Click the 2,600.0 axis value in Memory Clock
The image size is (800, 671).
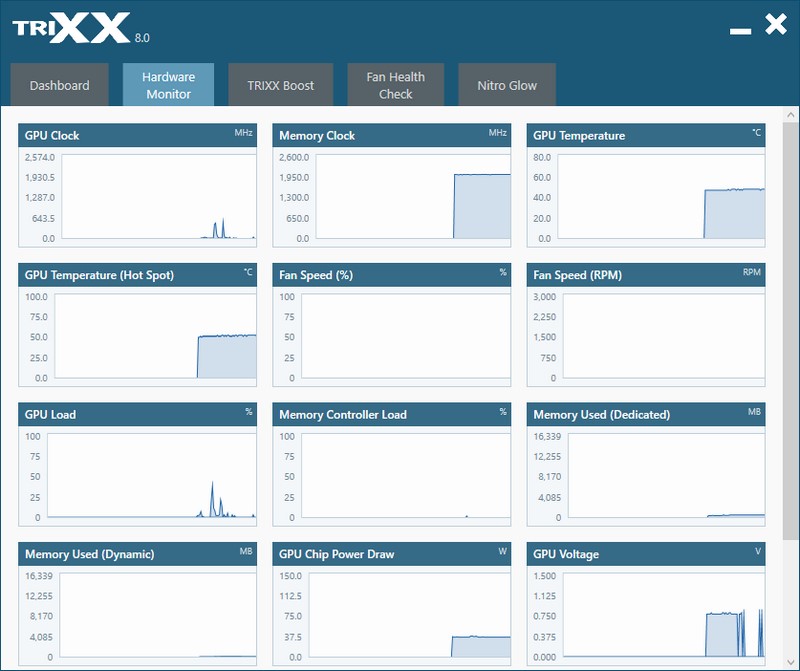point(294,157)
